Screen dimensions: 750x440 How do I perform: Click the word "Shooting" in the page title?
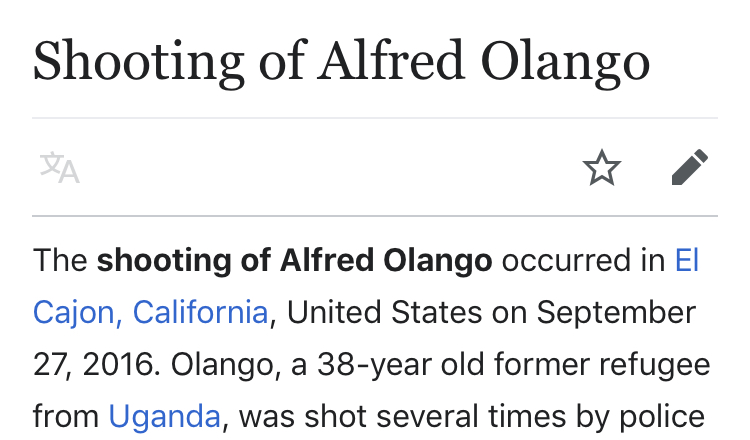pos(139,63)
